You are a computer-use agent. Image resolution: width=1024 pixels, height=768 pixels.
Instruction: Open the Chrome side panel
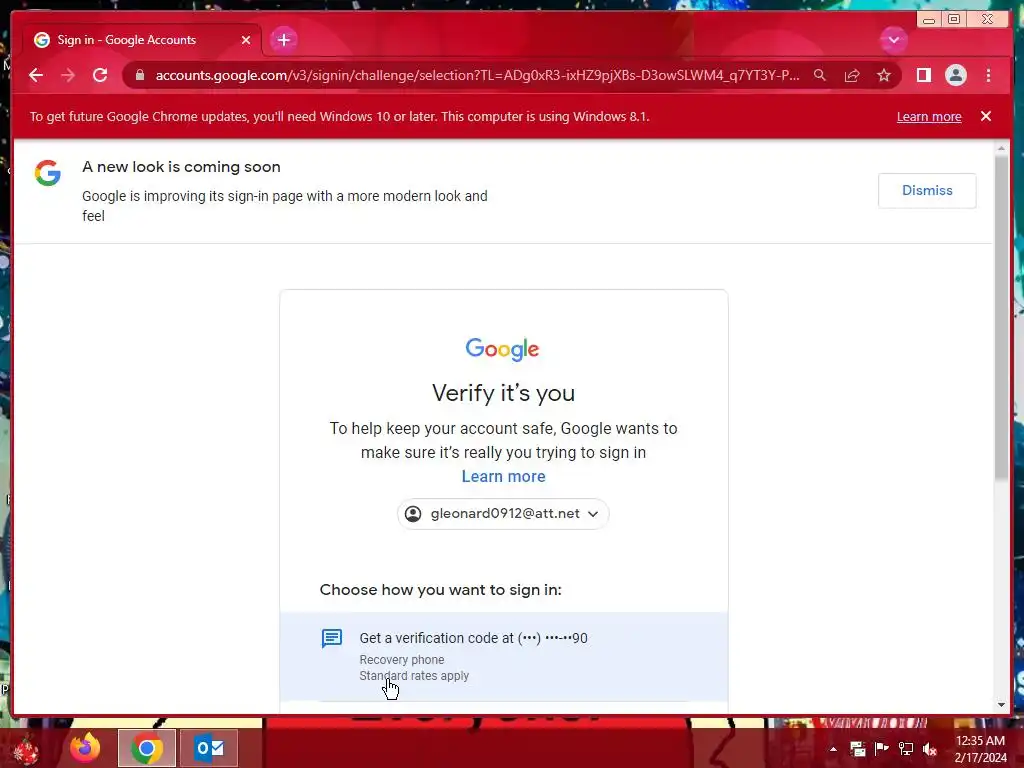(923, 76)
